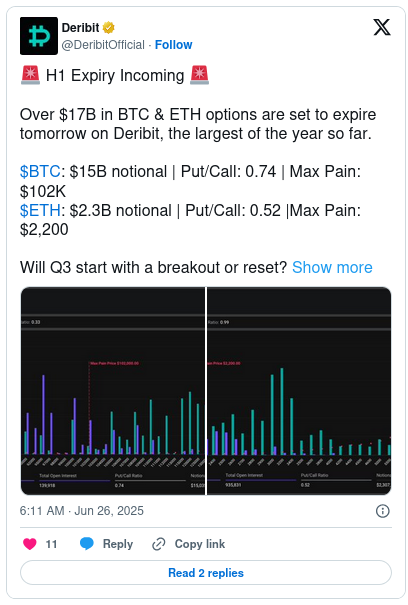The height and width of the screenshot is (605, 408).
Task: Click the Copy link text
Action: tap(200, 544)
